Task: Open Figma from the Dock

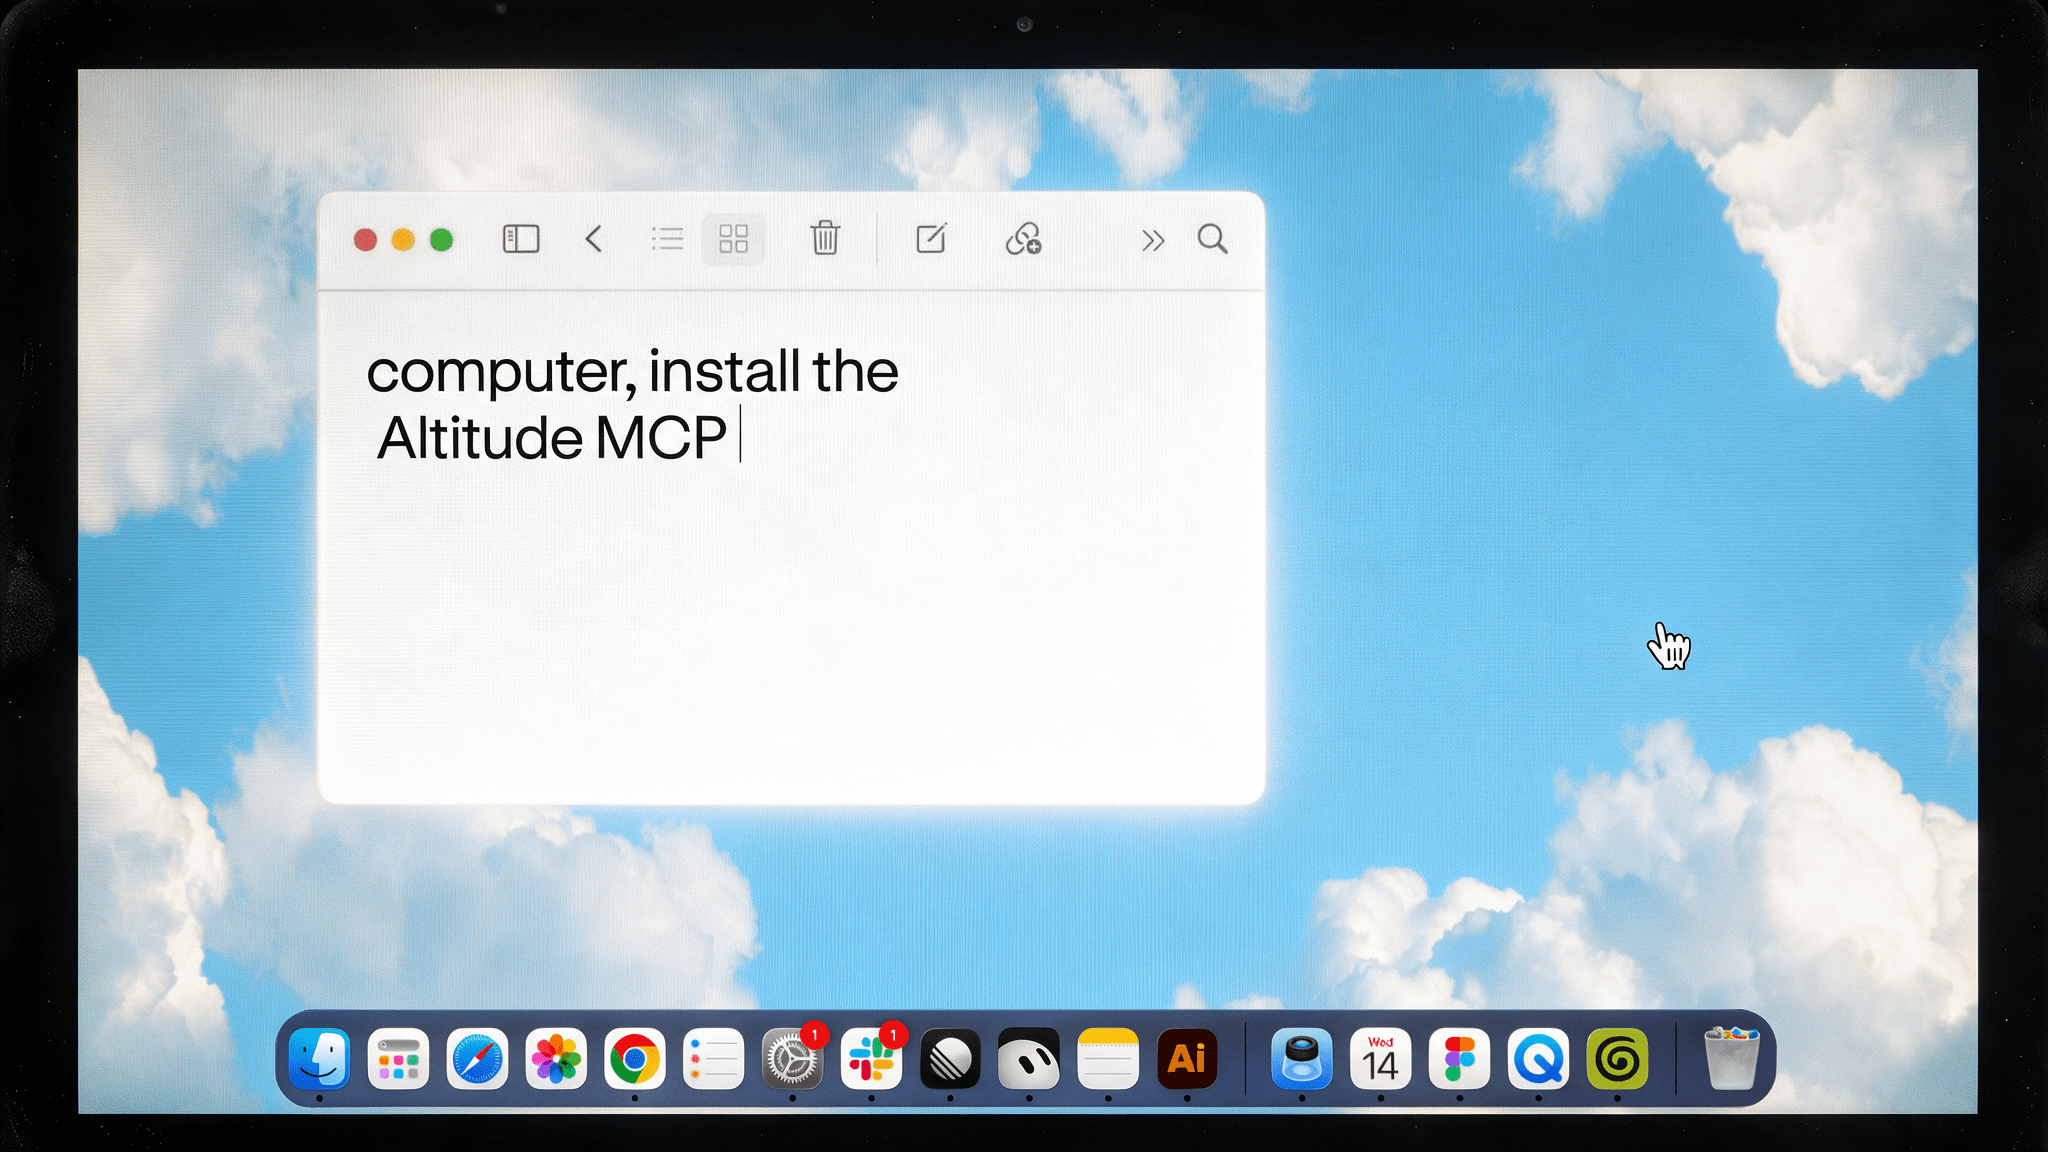Action: (x=1460, y=1058)
